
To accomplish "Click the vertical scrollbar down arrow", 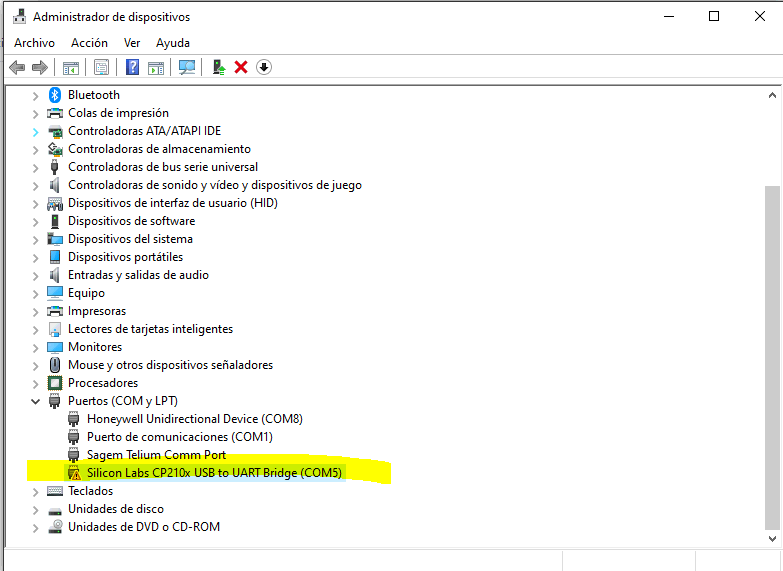I will click(x=772, y=538).
